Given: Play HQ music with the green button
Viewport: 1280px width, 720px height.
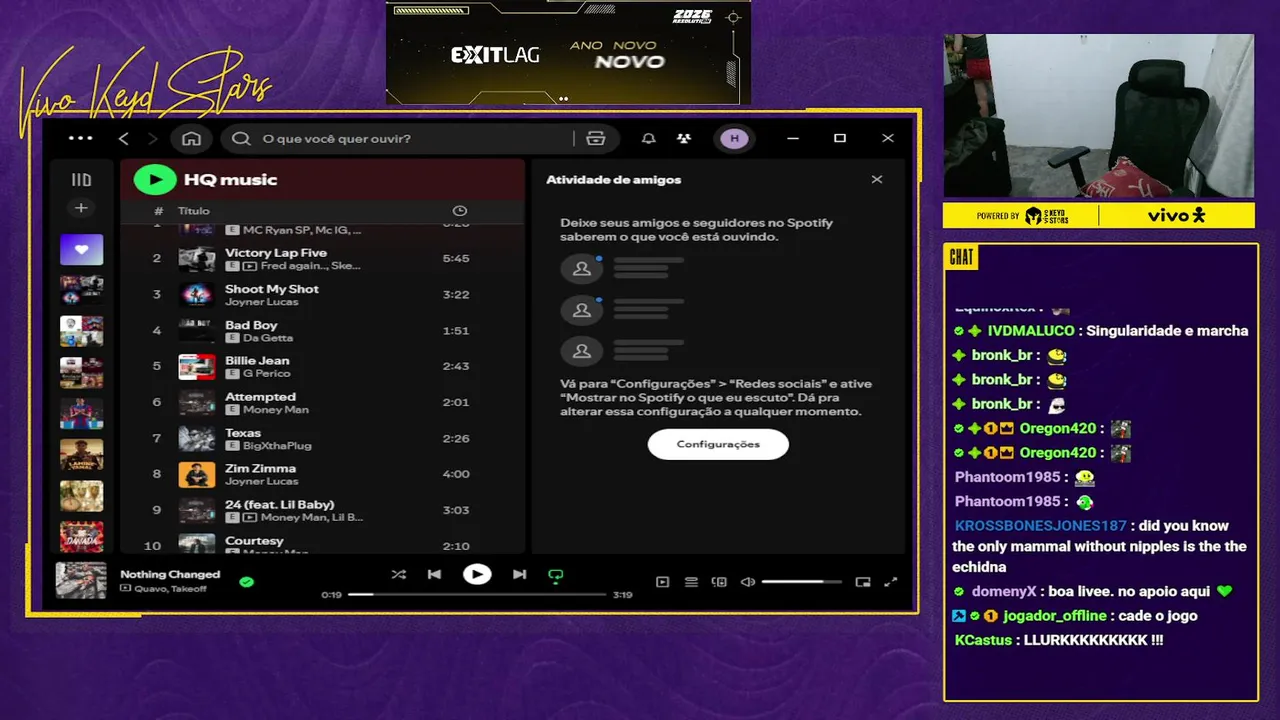Looking at the screenshot, I should point(155,179).
